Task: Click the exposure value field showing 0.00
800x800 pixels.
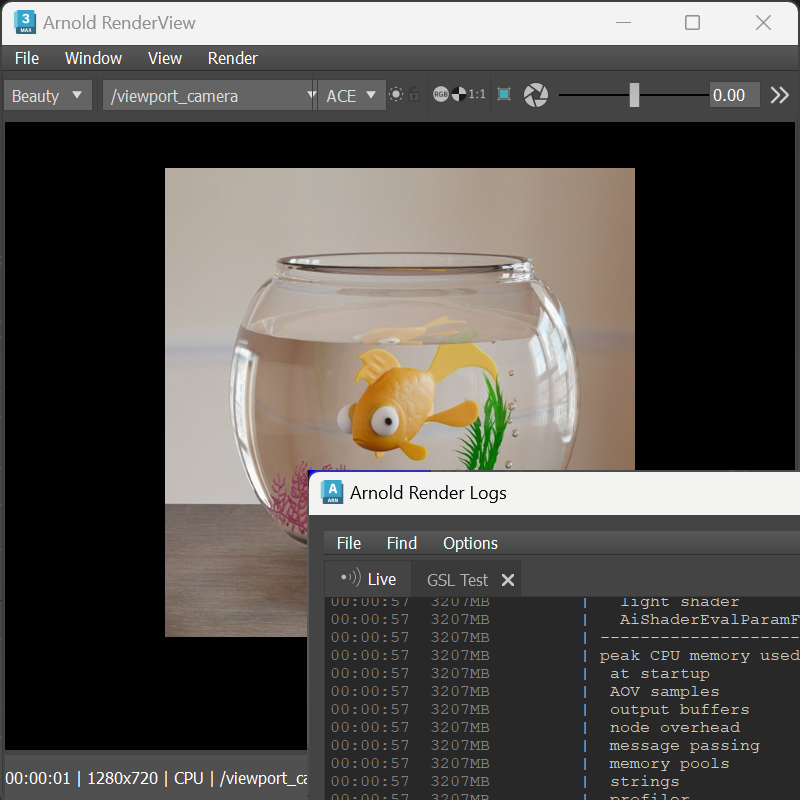Action: 734,95
